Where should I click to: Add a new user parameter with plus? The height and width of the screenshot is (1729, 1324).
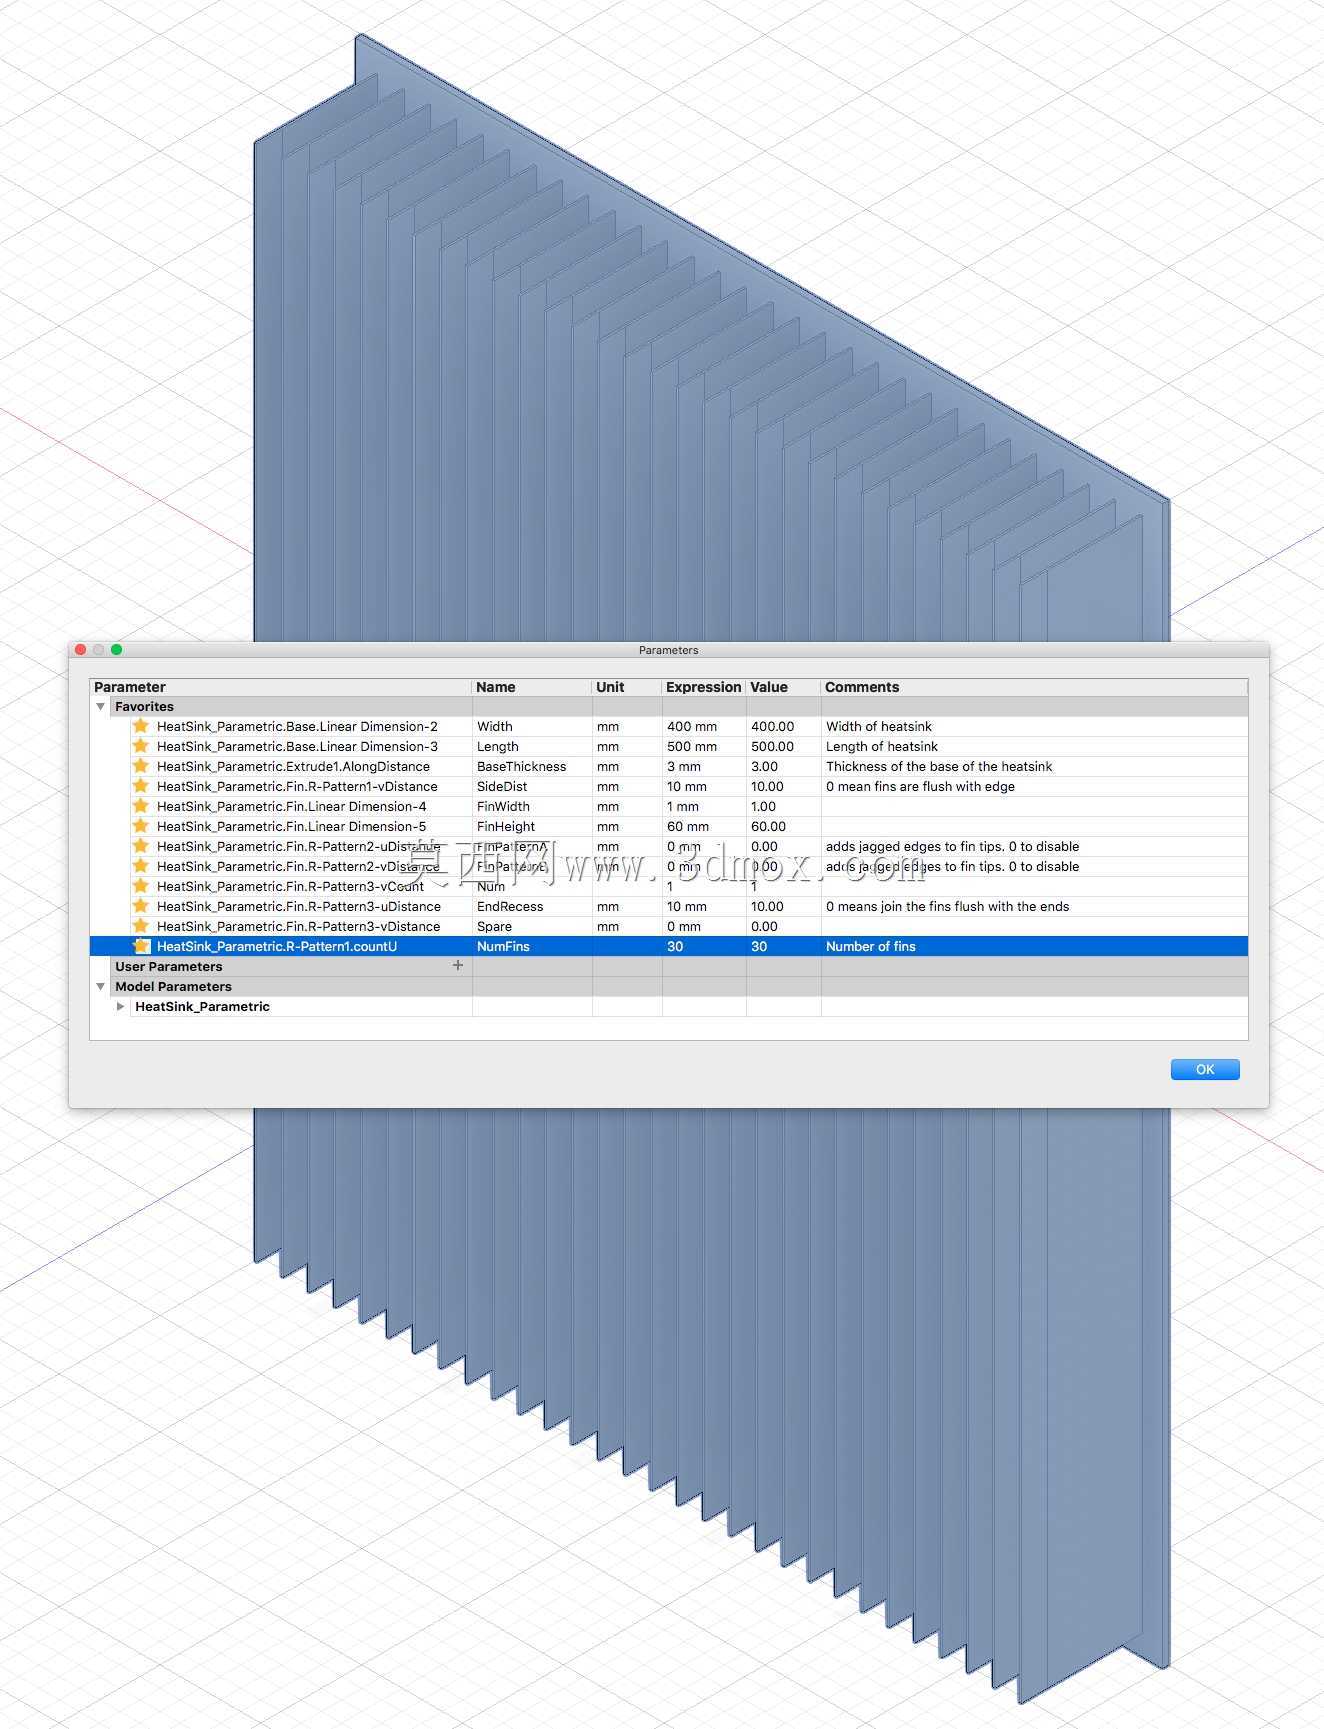point(458,966)
